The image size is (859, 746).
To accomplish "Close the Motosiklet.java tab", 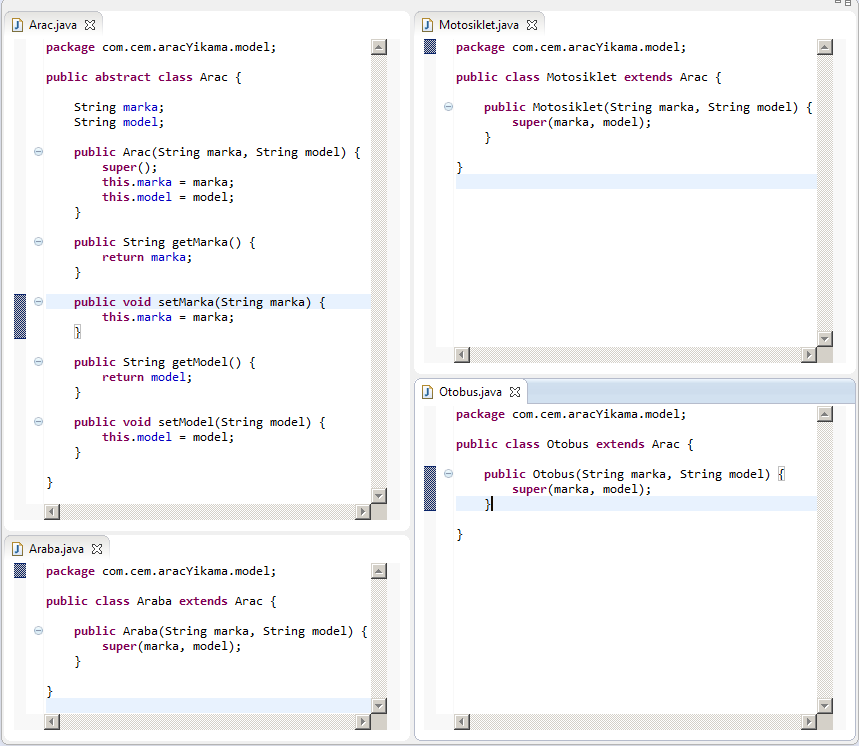I will point(532,24).
